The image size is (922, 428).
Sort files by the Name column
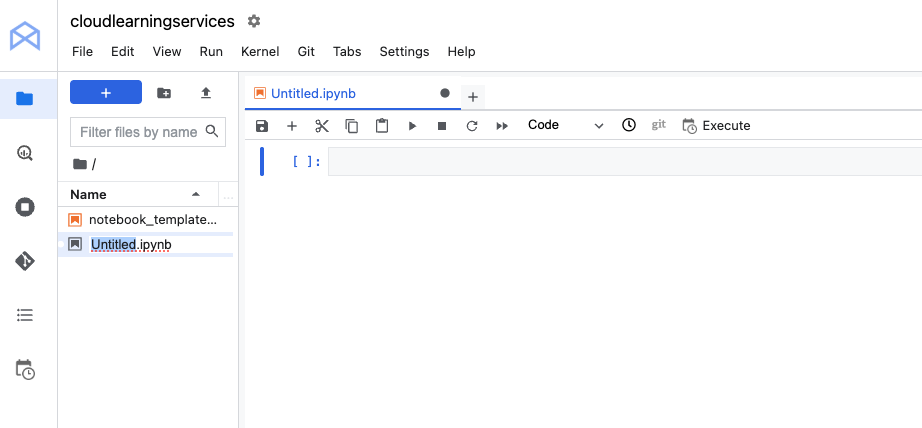[x=88, y=195]
